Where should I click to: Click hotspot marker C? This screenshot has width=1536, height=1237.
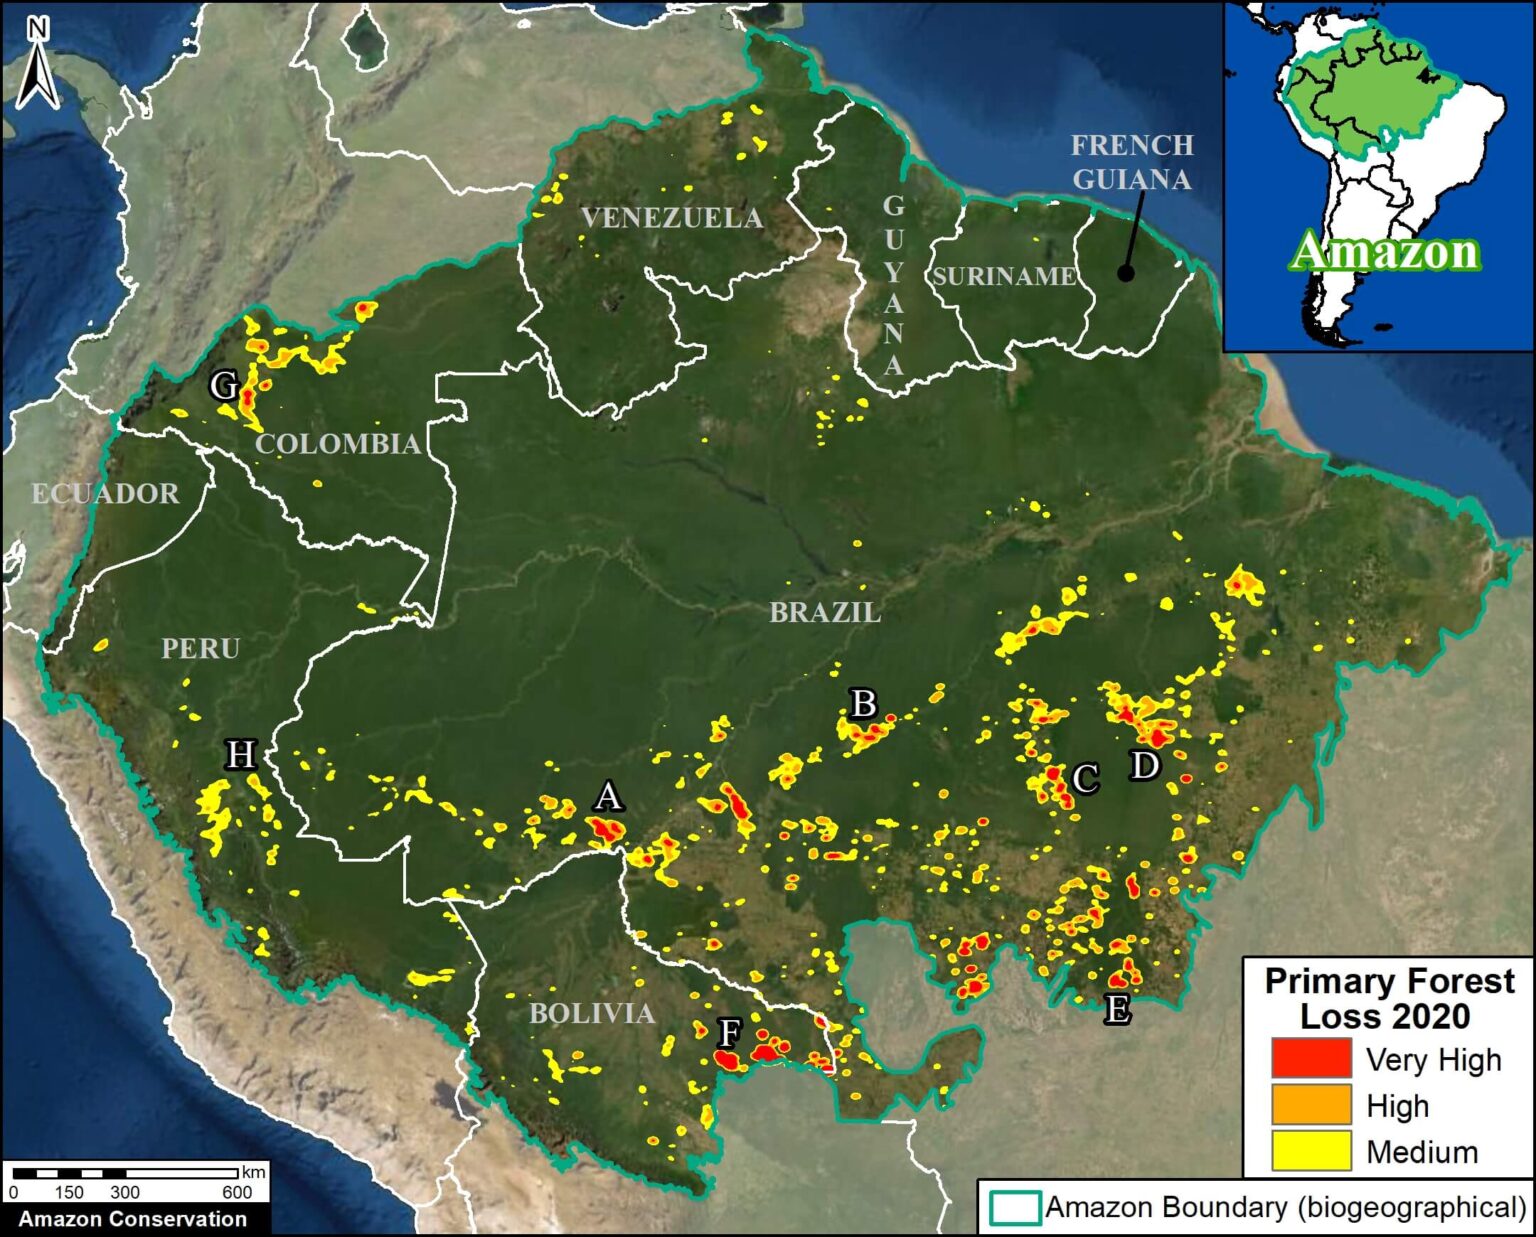tap(1085, 777)
